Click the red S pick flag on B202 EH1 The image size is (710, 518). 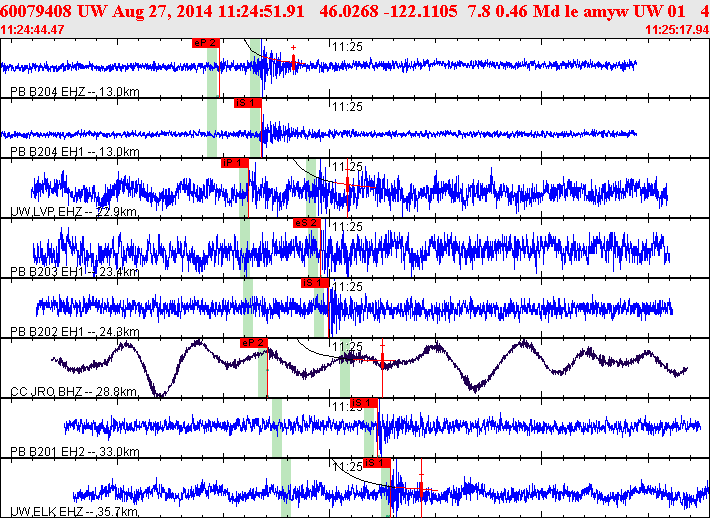coord(315,283)
